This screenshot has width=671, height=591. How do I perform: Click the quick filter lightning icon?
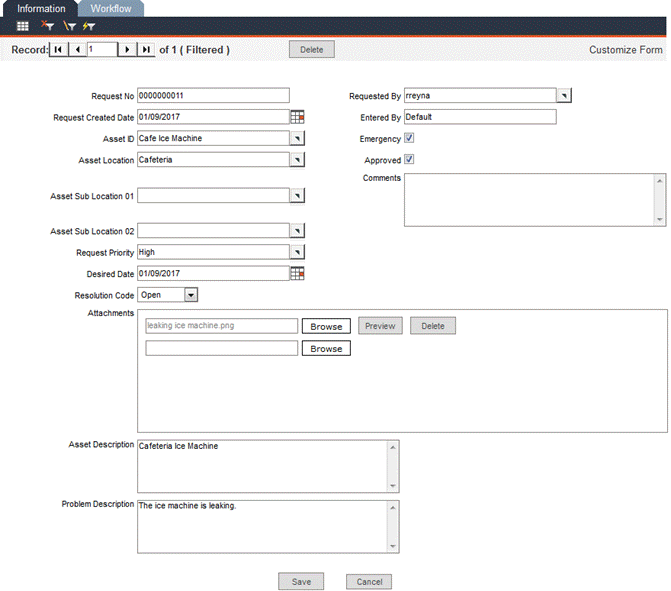[89, 26]
